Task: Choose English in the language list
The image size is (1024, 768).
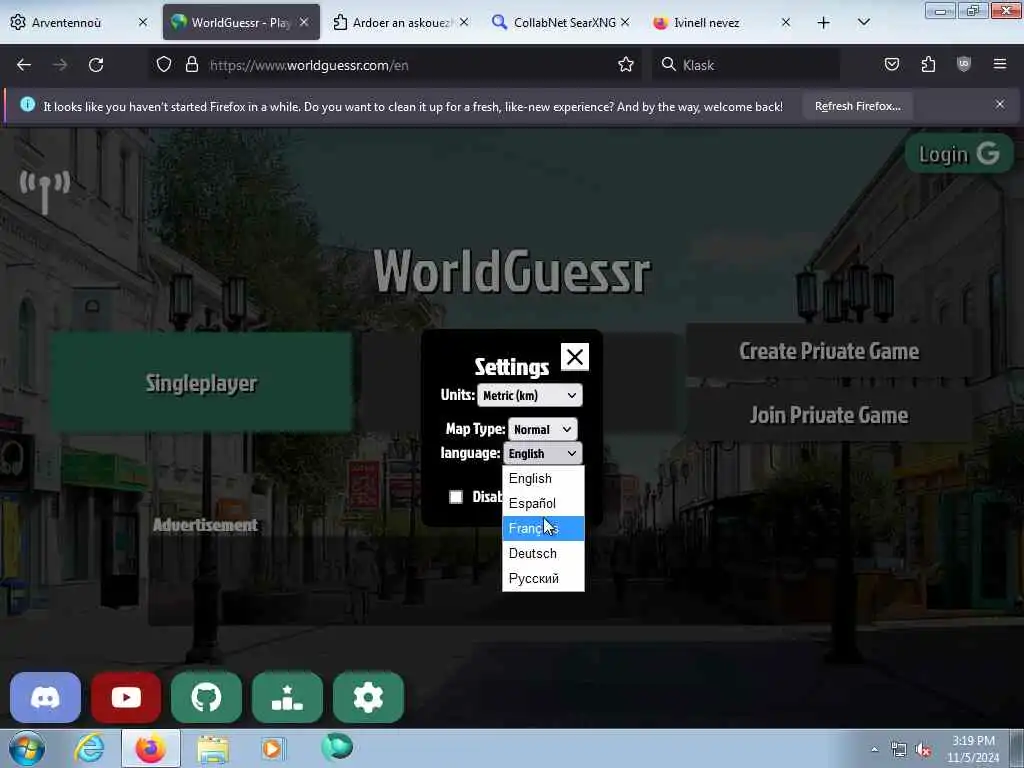Action: [543, 479]
